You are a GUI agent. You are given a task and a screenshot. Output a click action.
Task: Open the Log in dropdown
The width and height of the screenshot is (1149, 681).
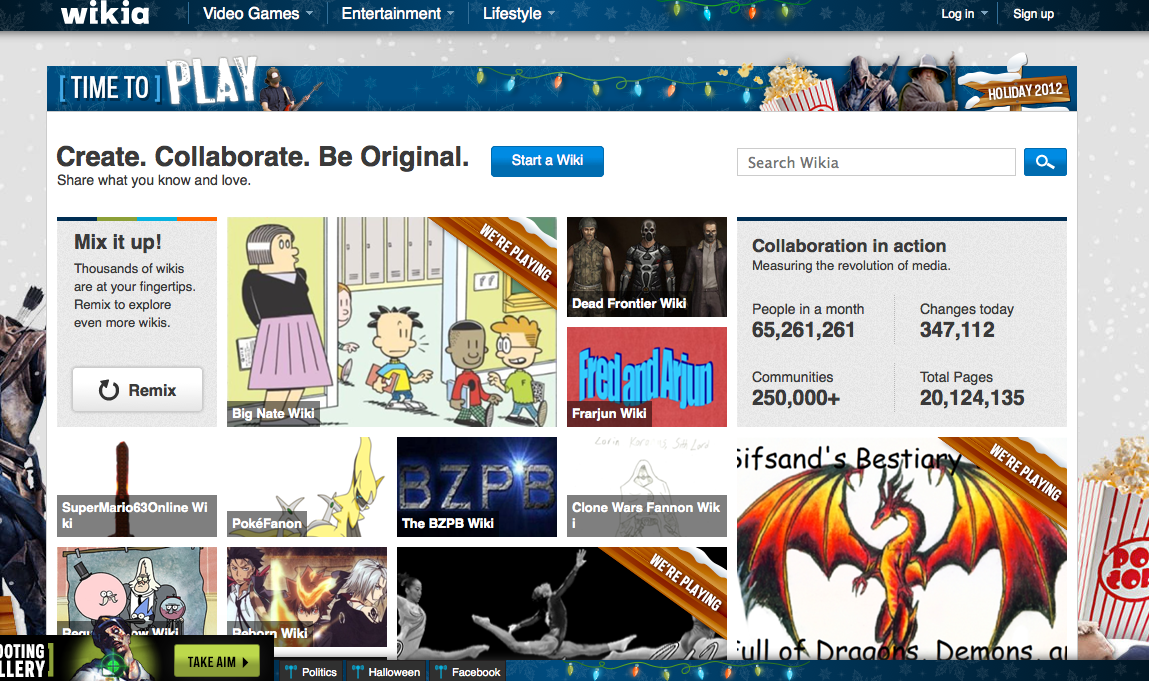tap(964, 14)
